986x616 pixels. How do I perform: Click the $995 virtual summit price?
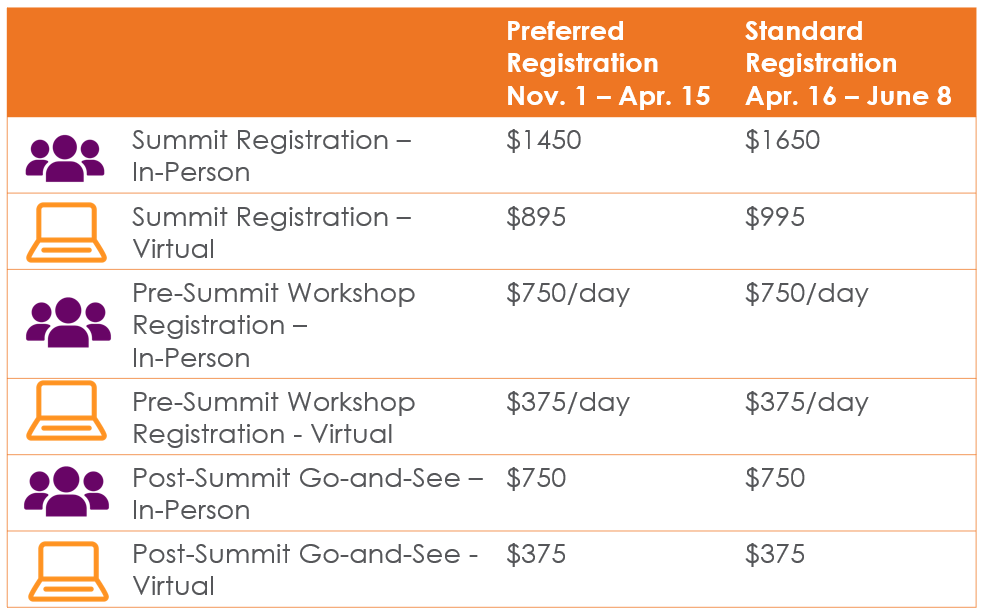click(x=775, y=217)
